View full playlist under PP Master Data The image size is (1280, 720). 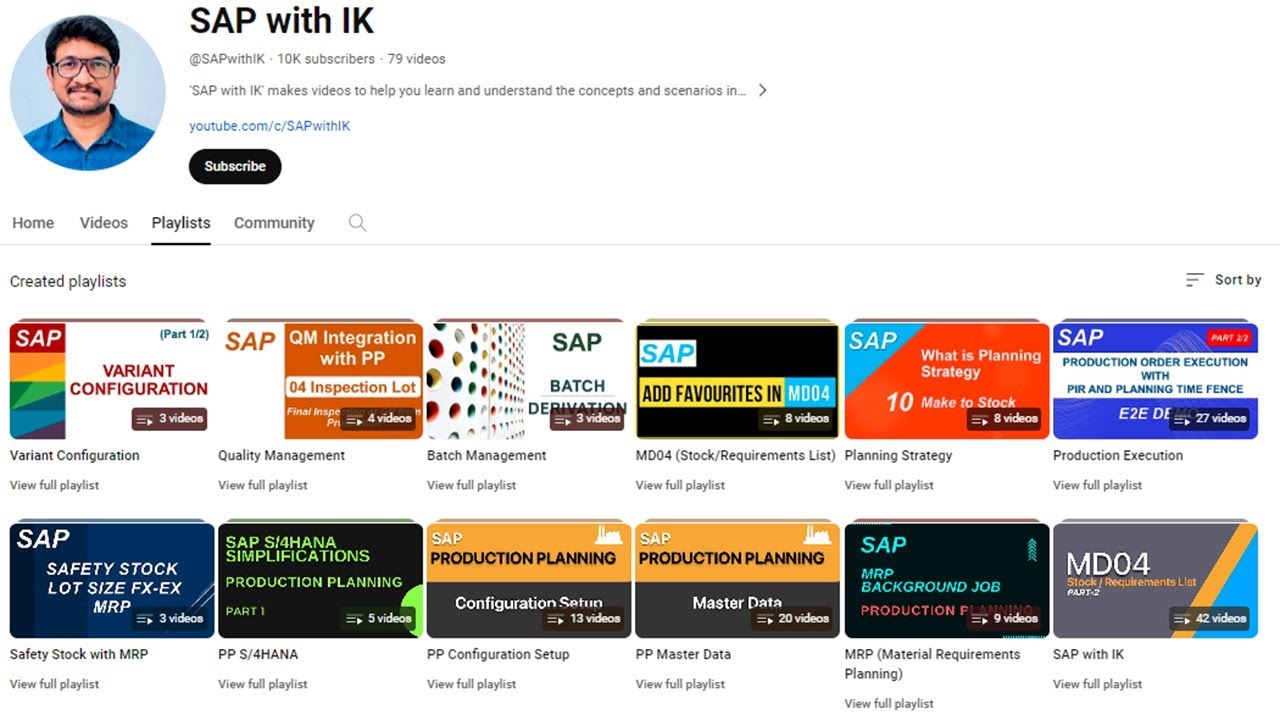[x=680, y=684]
